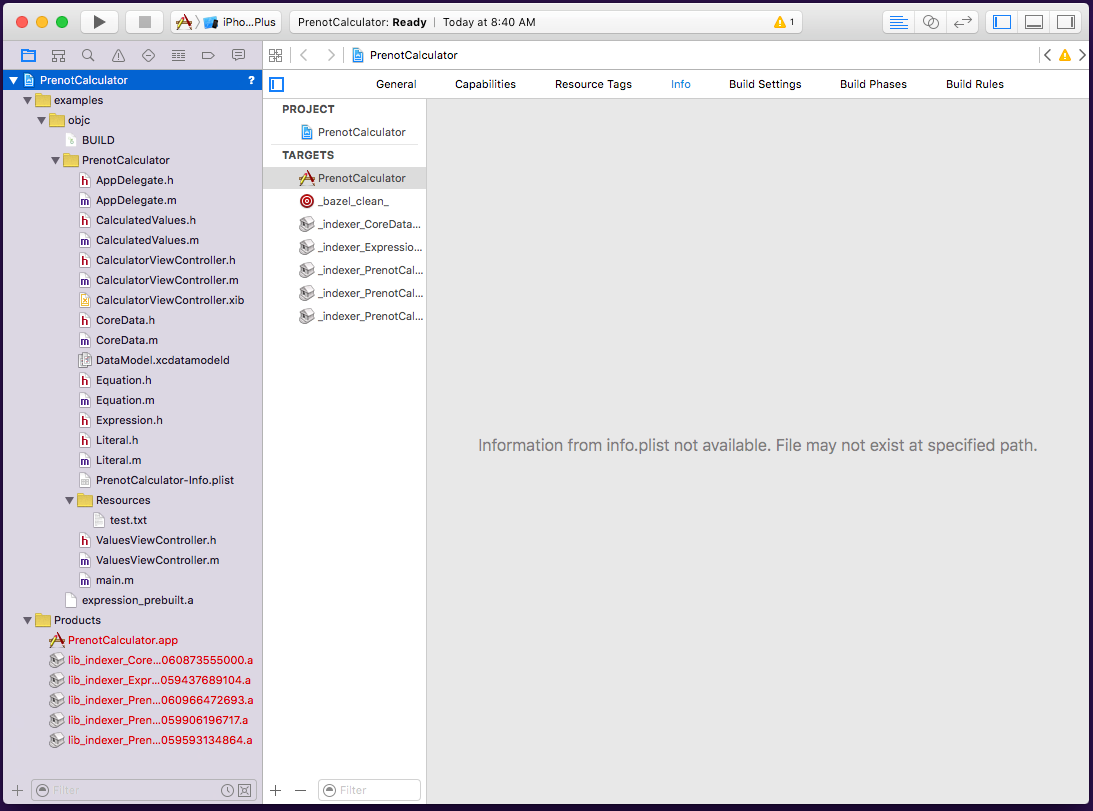Select the PrenotCalculator target

345,178
